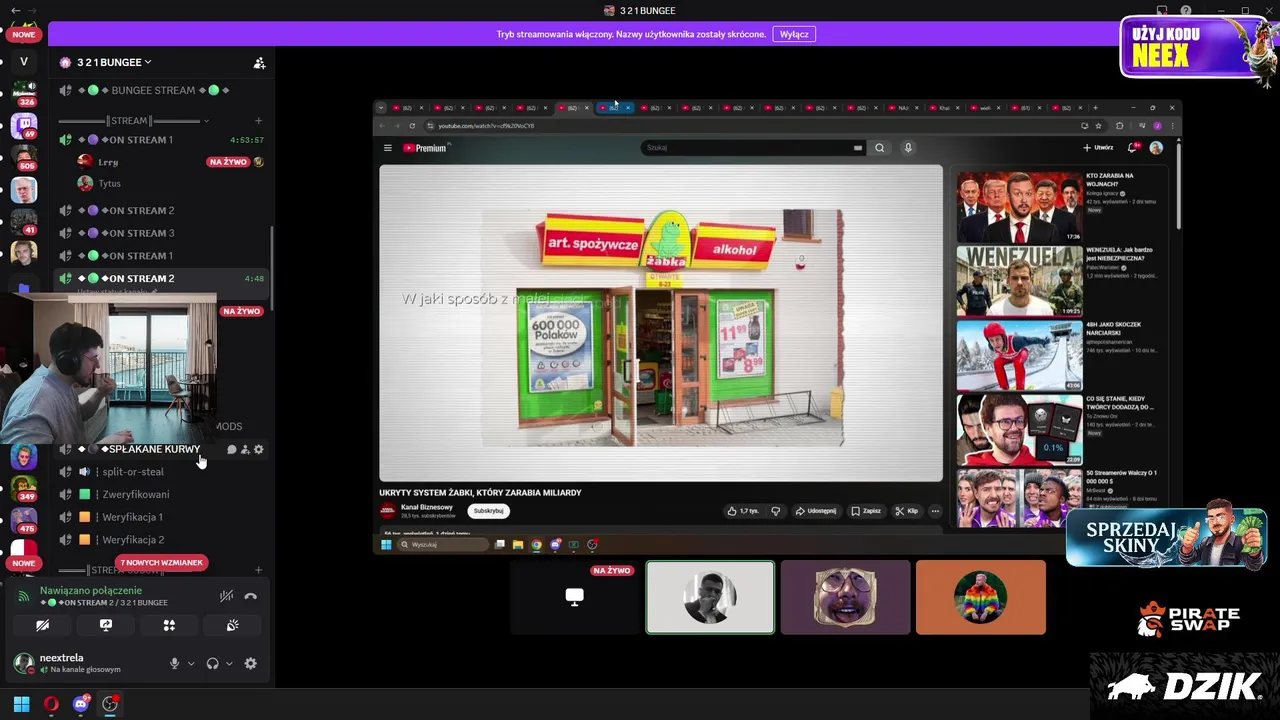Click the screen share button
The image size is (1280, 720).
106,625
